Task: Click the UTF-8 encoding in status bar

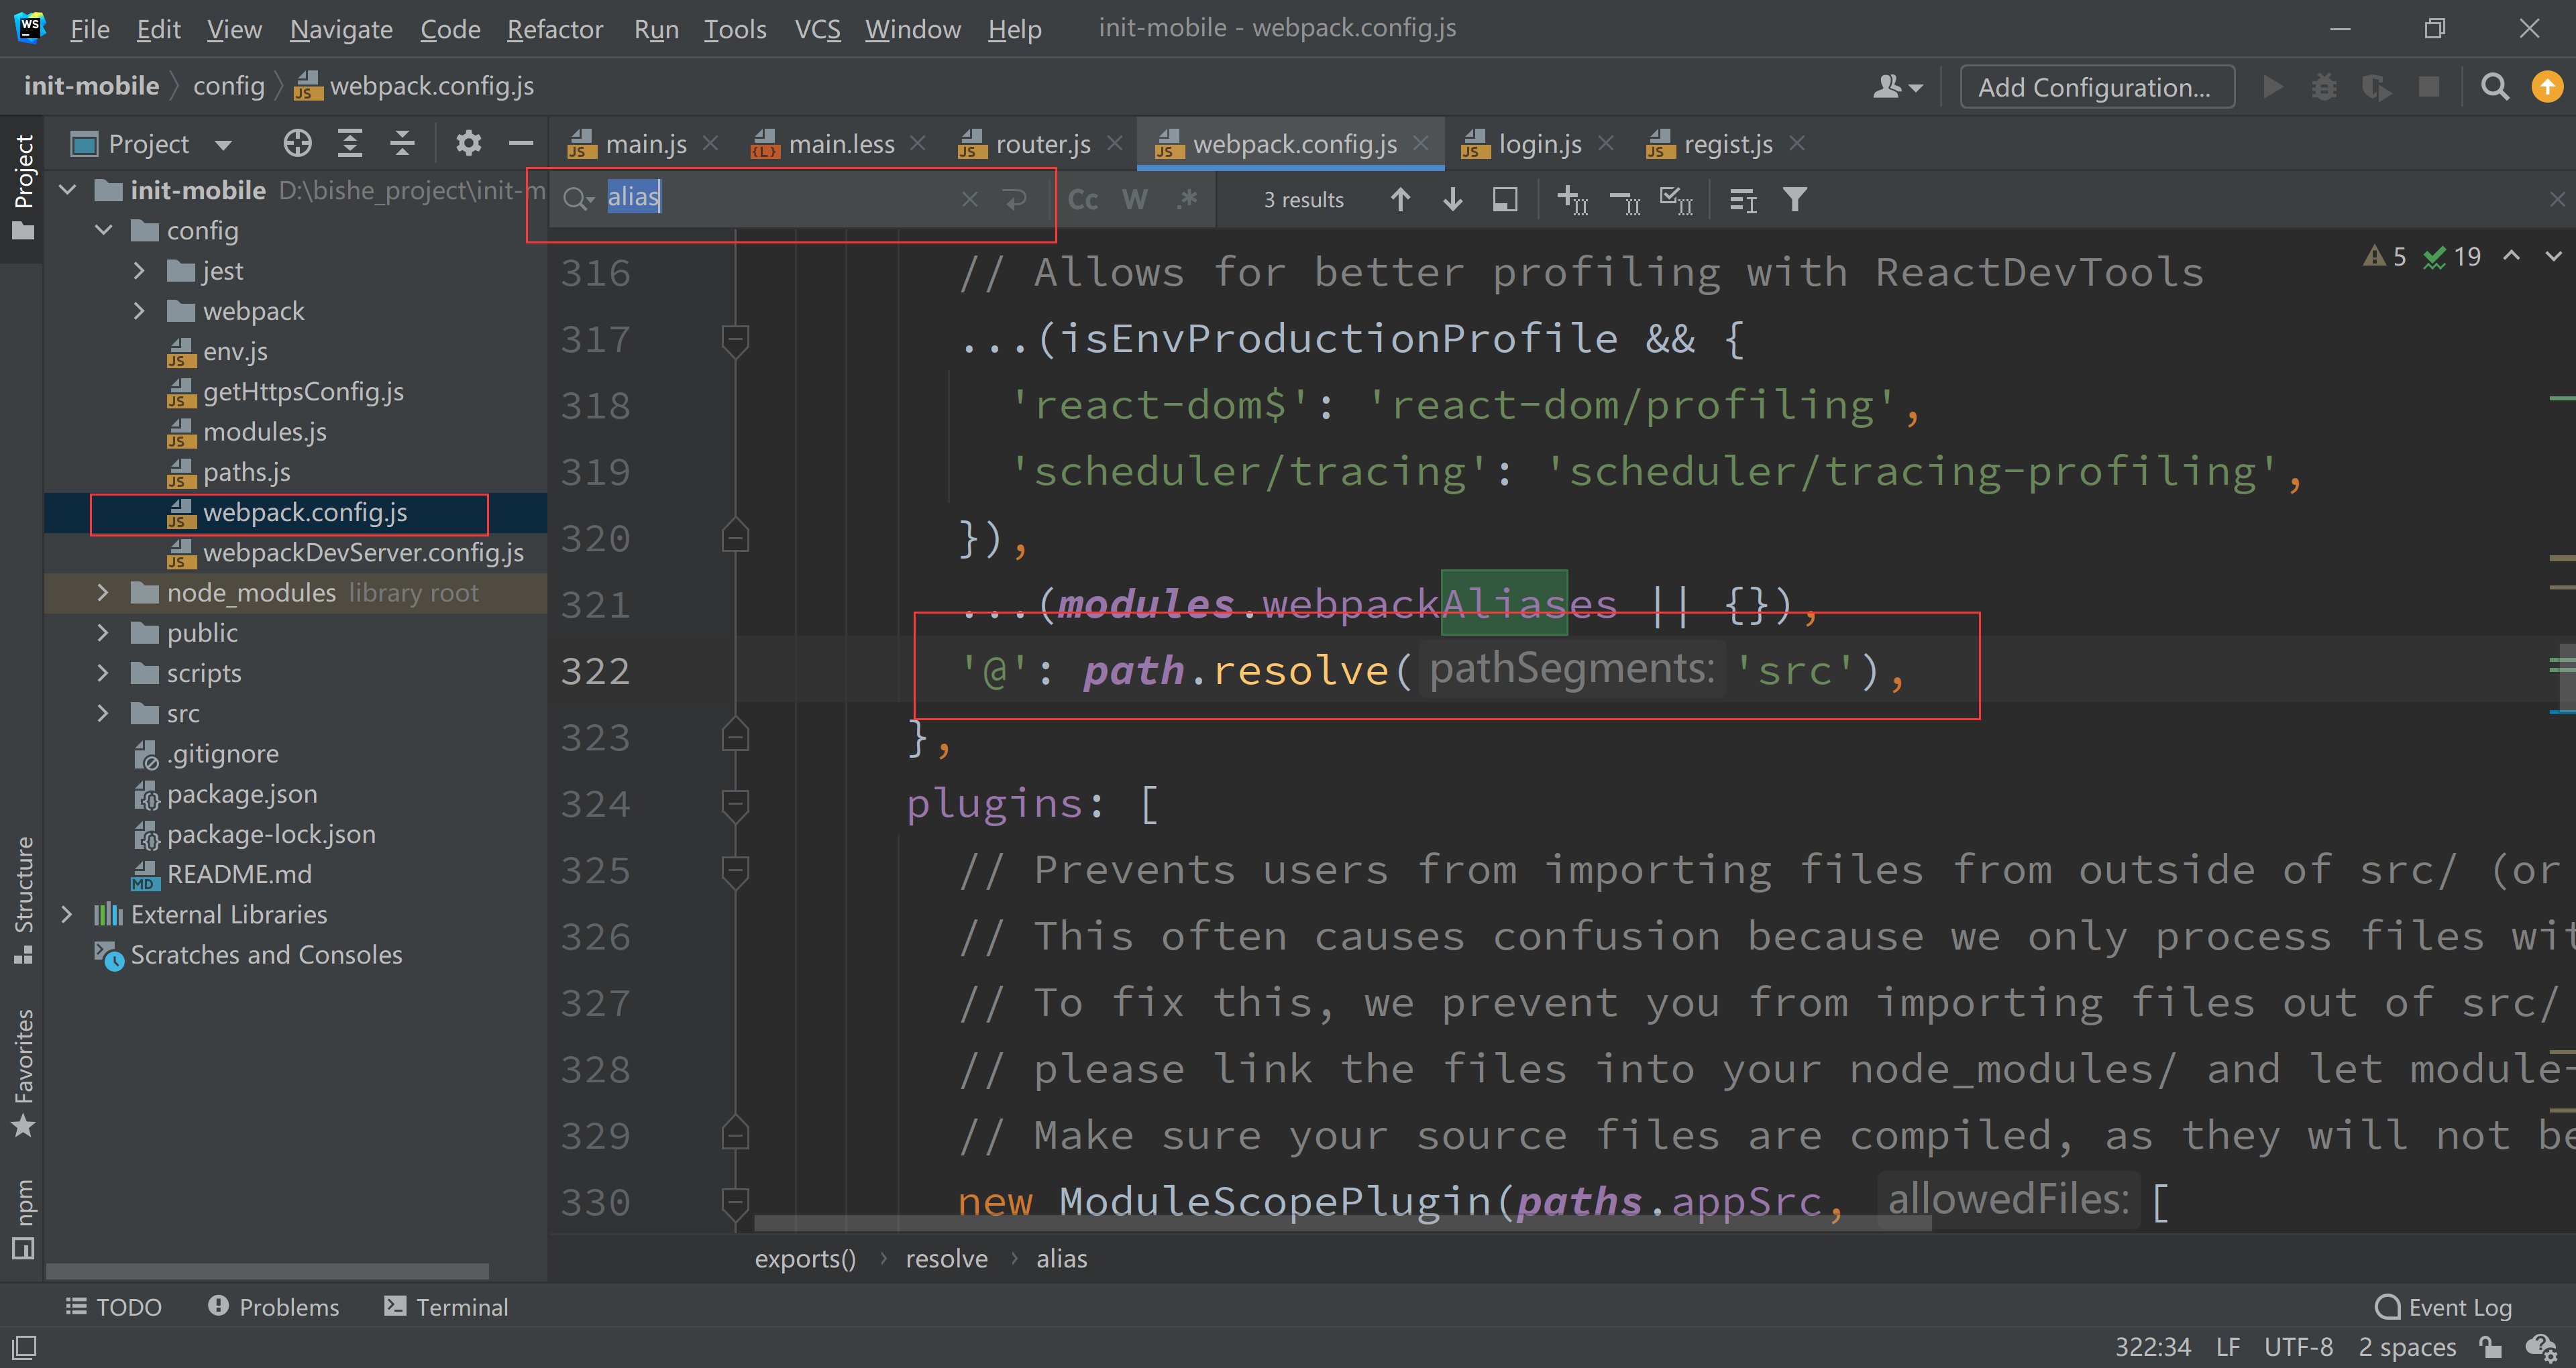Action: [2298, 1347]
